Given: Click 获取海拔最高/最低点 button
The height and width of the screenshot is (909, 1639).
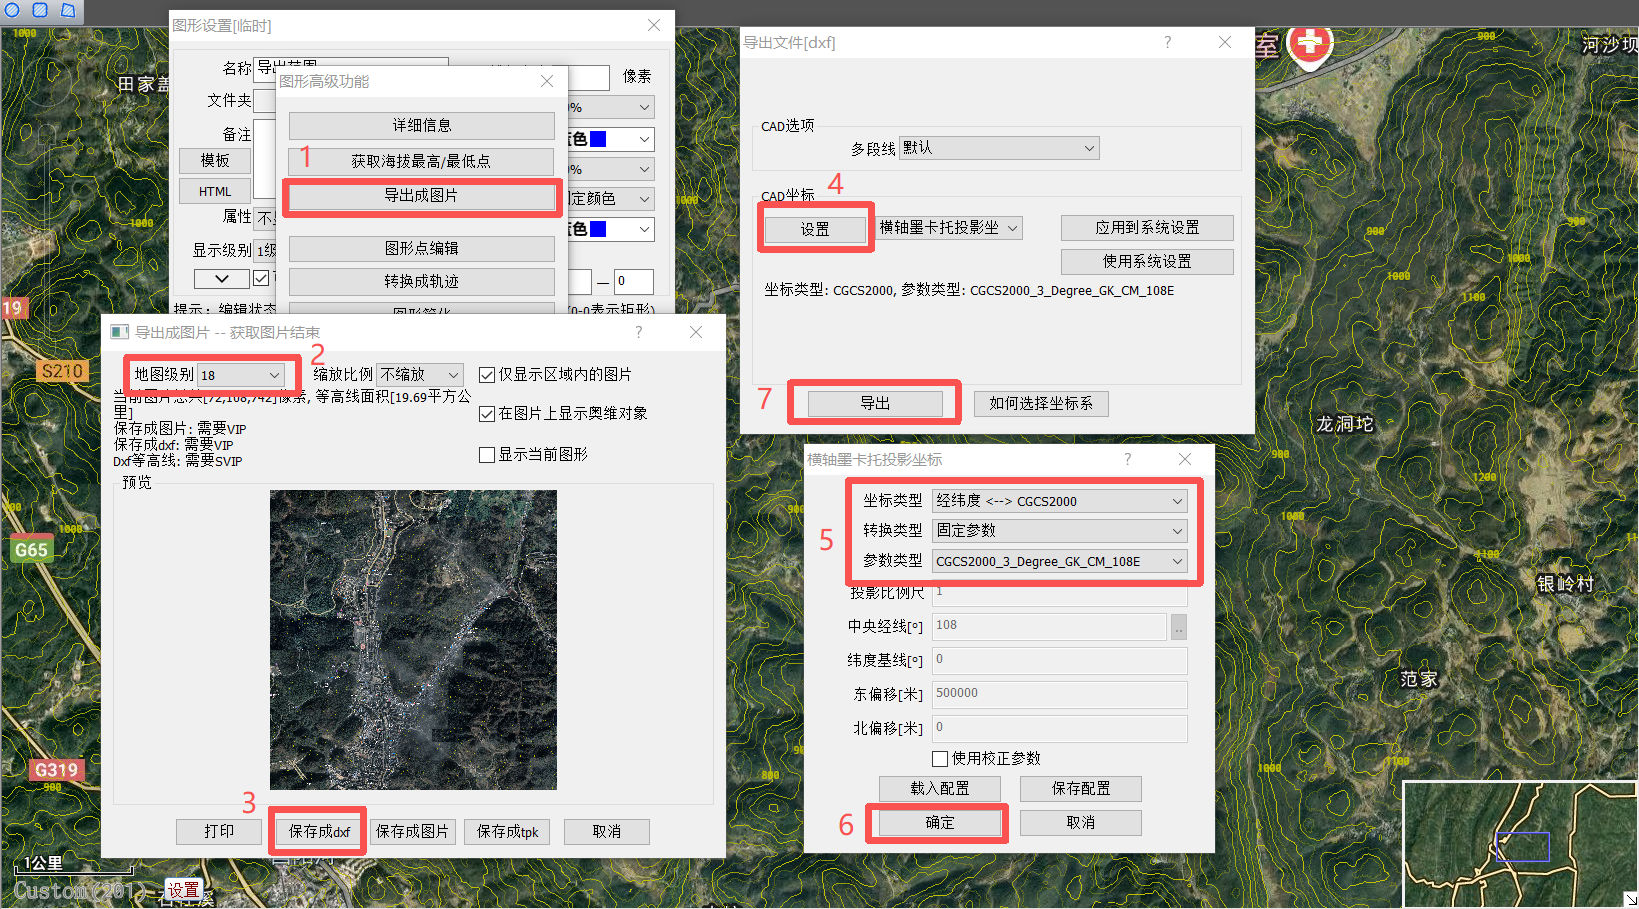Looking at the screenshot, I should 422,161.
